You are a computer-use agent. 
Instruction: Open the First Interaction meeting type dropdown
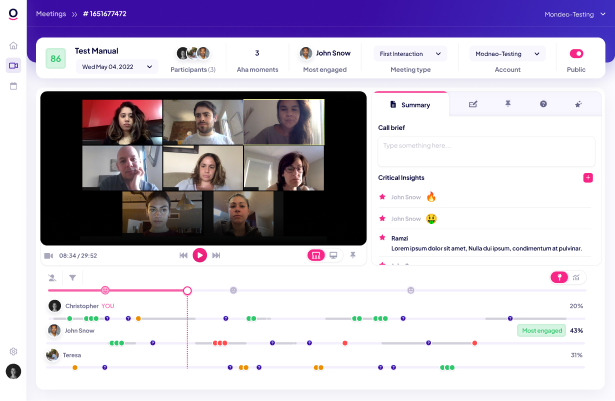coord(410,54)
